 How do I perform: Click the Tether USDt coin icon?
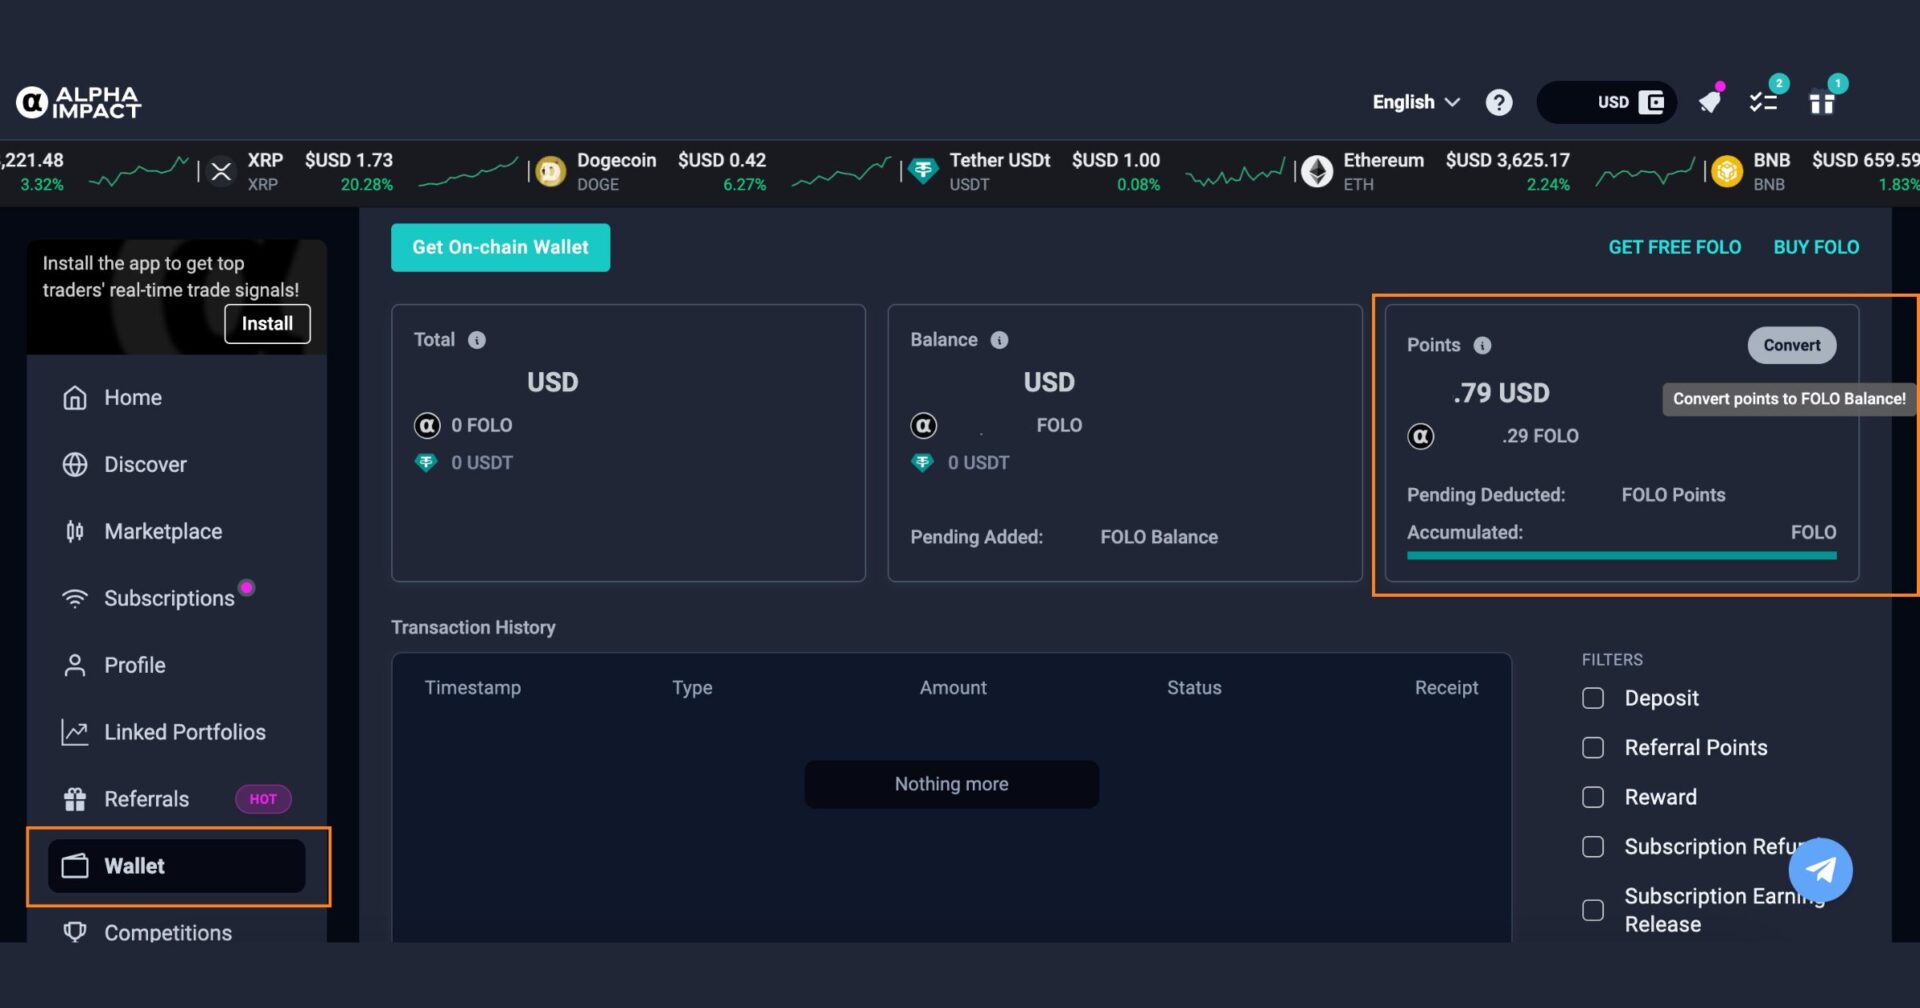pos(923,171)
